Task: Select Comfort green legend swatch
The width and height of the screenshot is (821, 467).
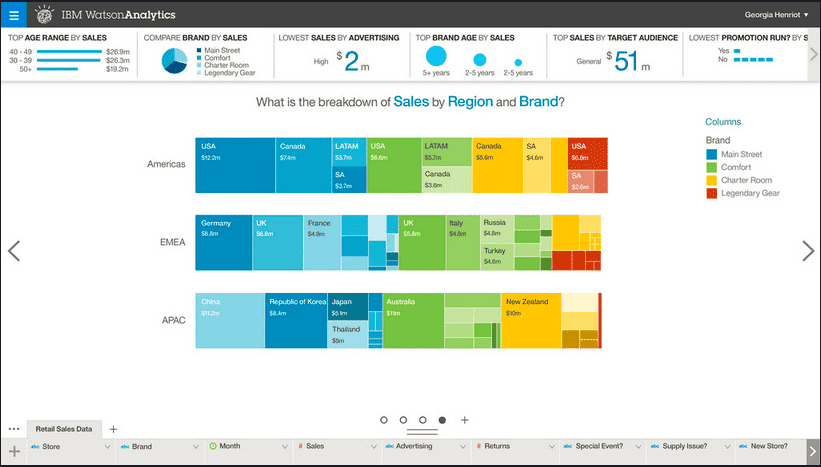Action: (x=712, y=168)
